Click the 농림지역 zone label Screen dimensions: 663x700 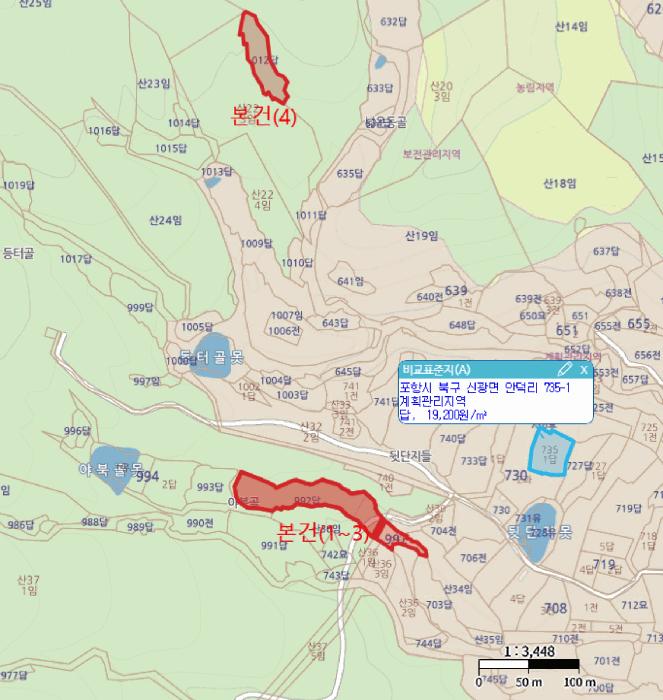click(535, 88)
